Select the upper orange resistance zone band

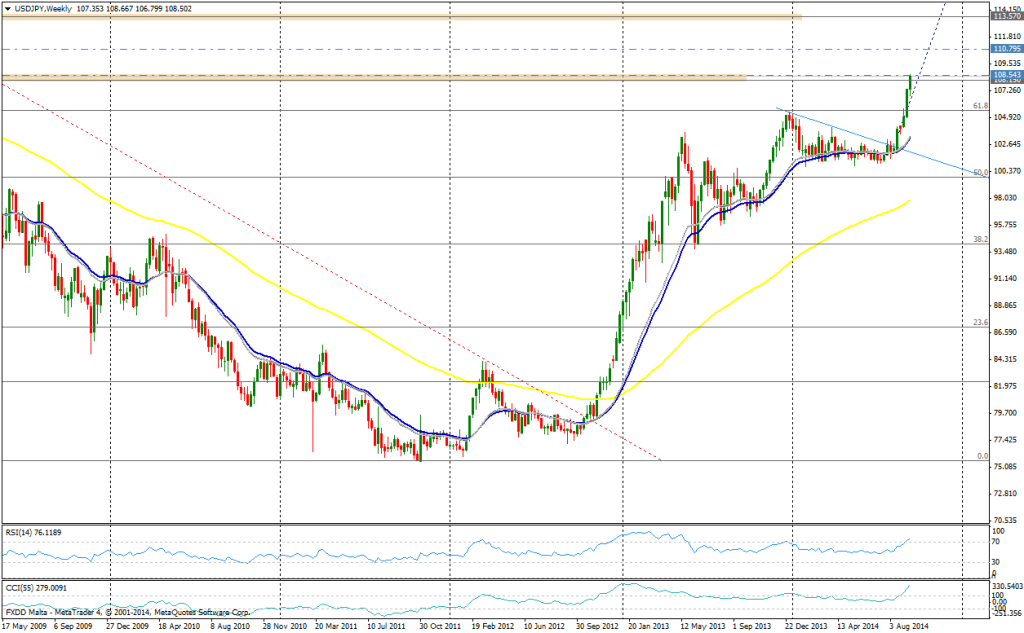tap(400, 17)
